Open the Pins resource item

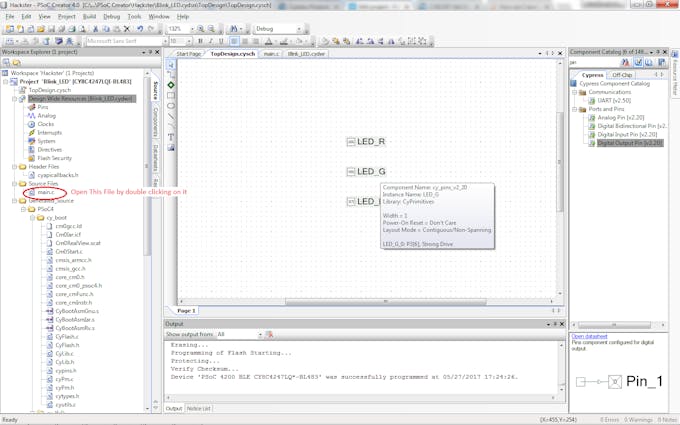43,106
